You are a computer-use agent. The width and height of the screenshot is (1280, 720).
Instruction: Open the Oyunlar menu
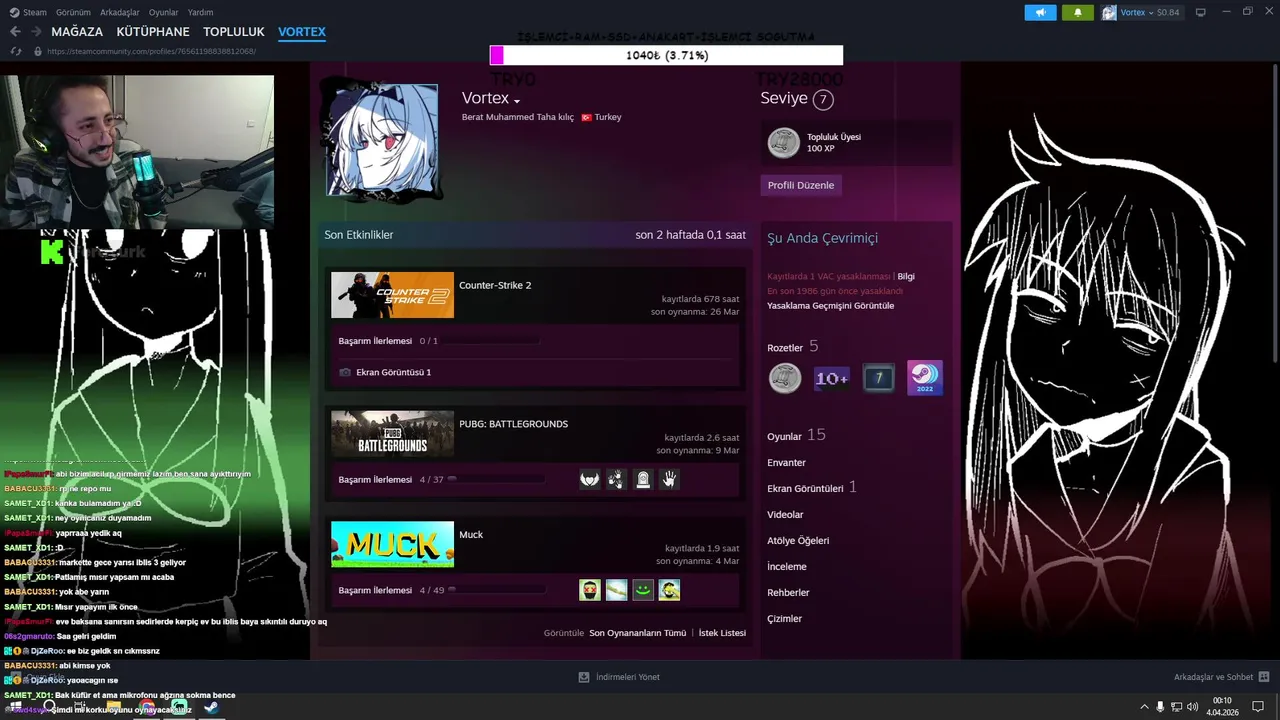tap(164, 12)
